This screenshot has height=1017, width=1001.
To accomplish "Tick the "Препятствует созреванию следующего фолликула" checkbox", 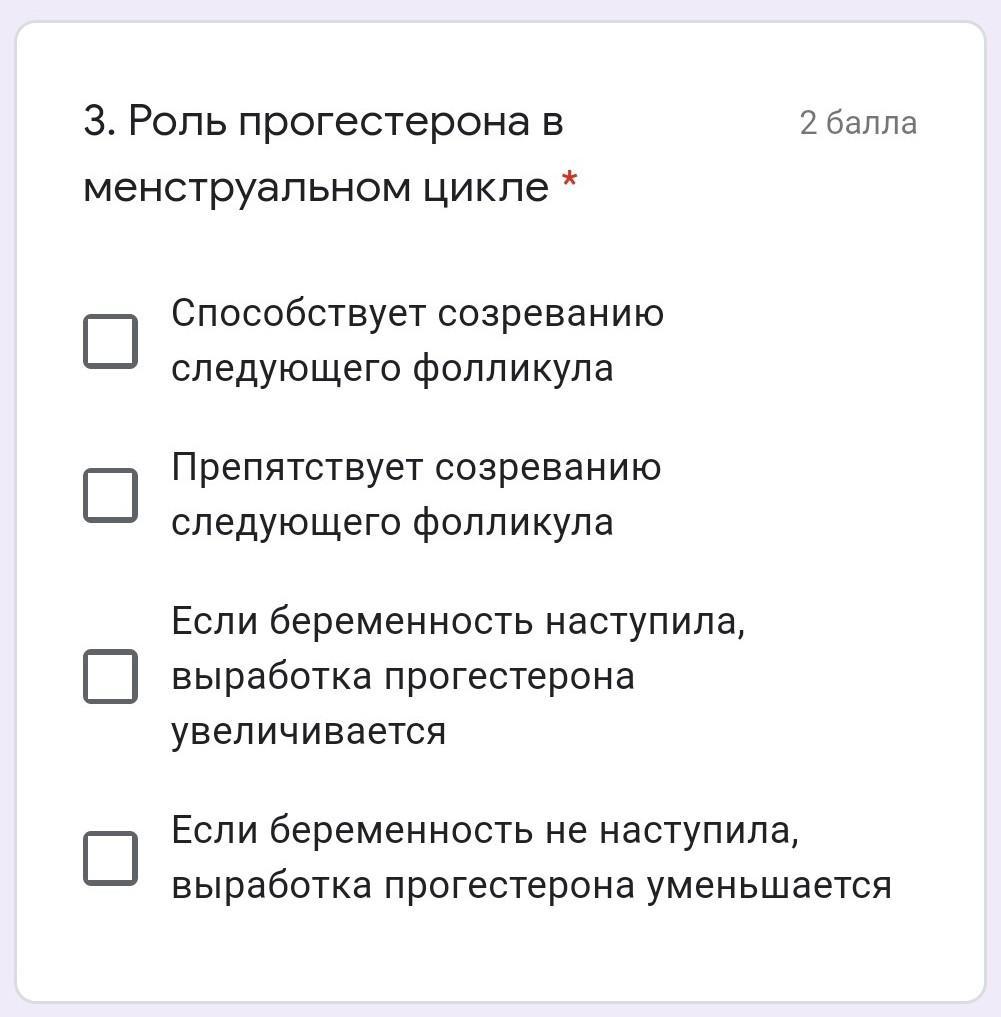I will pos(110,495).
